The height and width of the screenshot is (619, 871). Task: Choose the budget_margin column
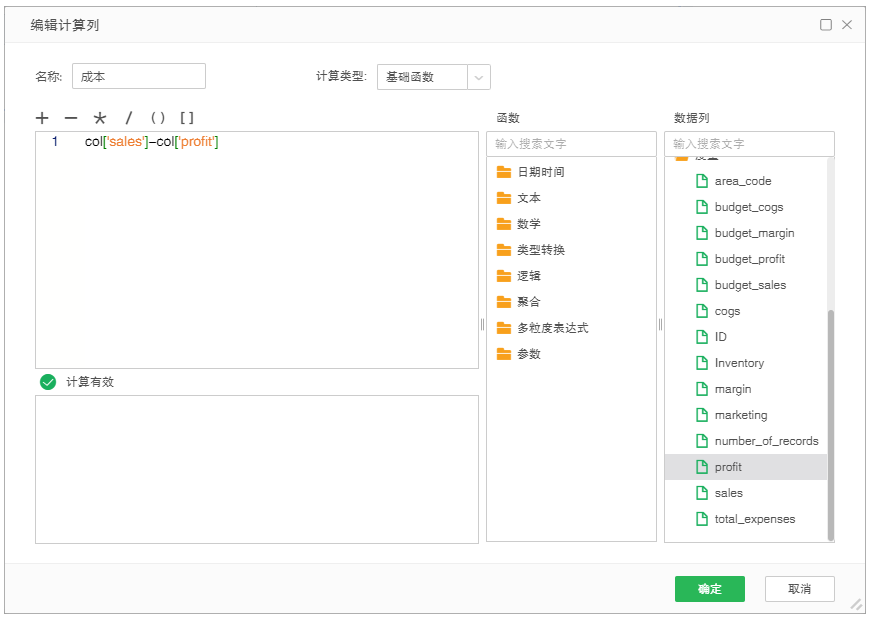tap(754, 233)
